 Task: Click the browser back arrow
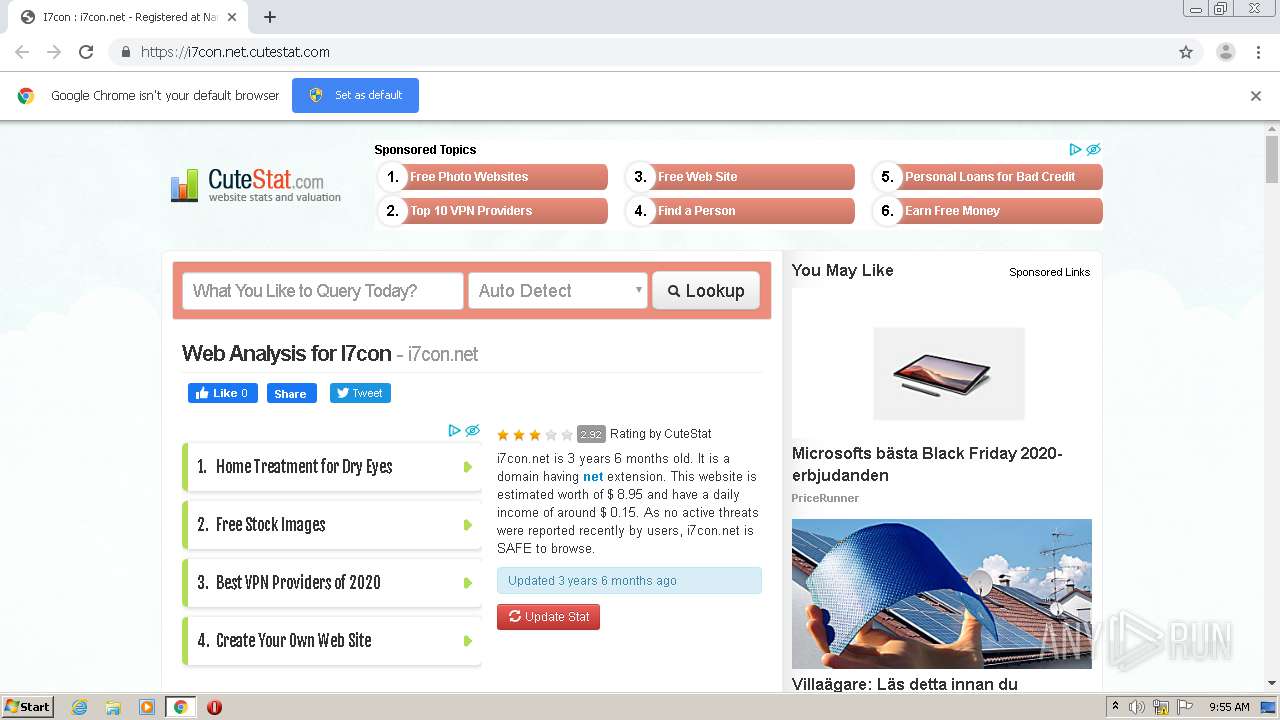click(22, 52)
